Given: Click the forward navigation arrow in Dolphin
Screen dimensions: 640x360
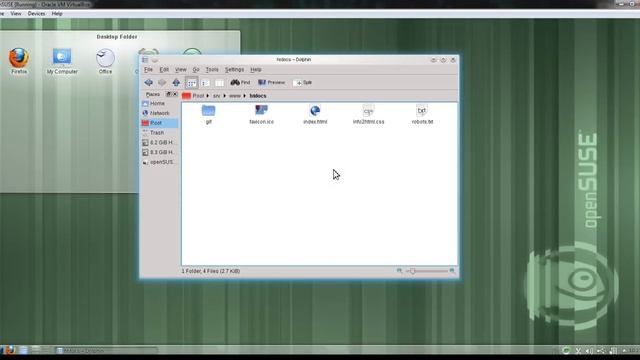Looking at the screenshot, I should coord(162,82).
